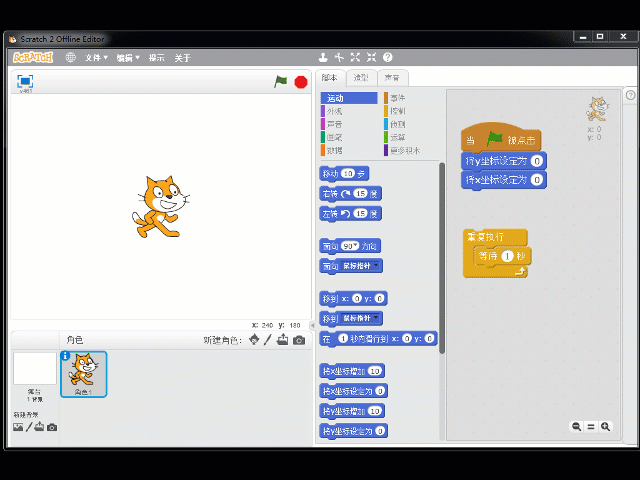
Task: Collapse stage with small arrow divider
Action: tap(313, 325)
